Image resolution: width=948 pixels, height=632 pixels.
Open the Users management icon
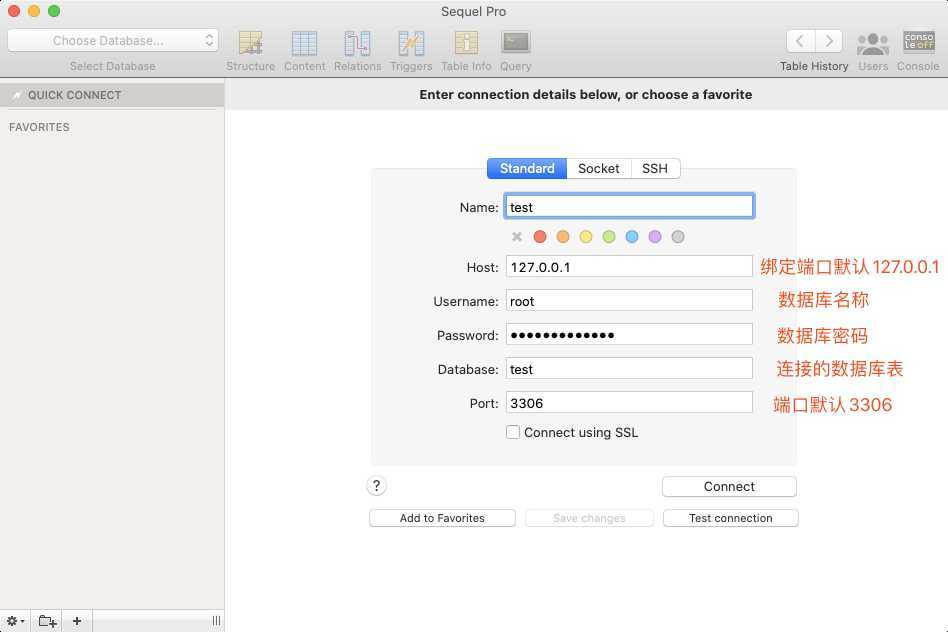point(873,51)
